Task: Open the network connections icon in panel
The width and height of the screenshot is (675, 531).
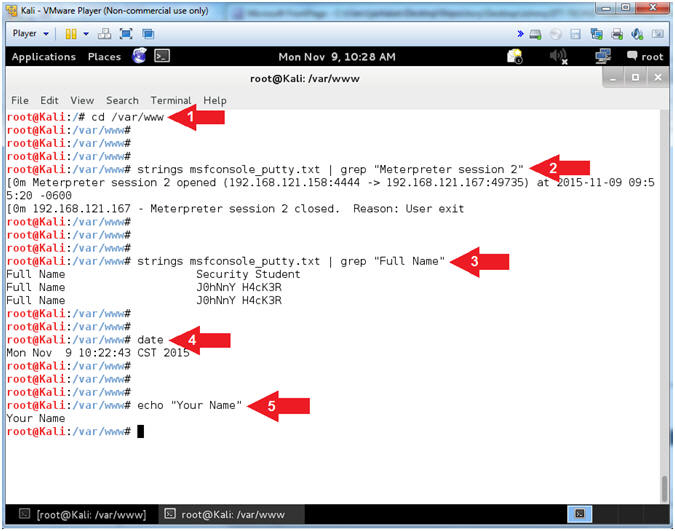Action: pyautogui.click(x=603, y=56)
